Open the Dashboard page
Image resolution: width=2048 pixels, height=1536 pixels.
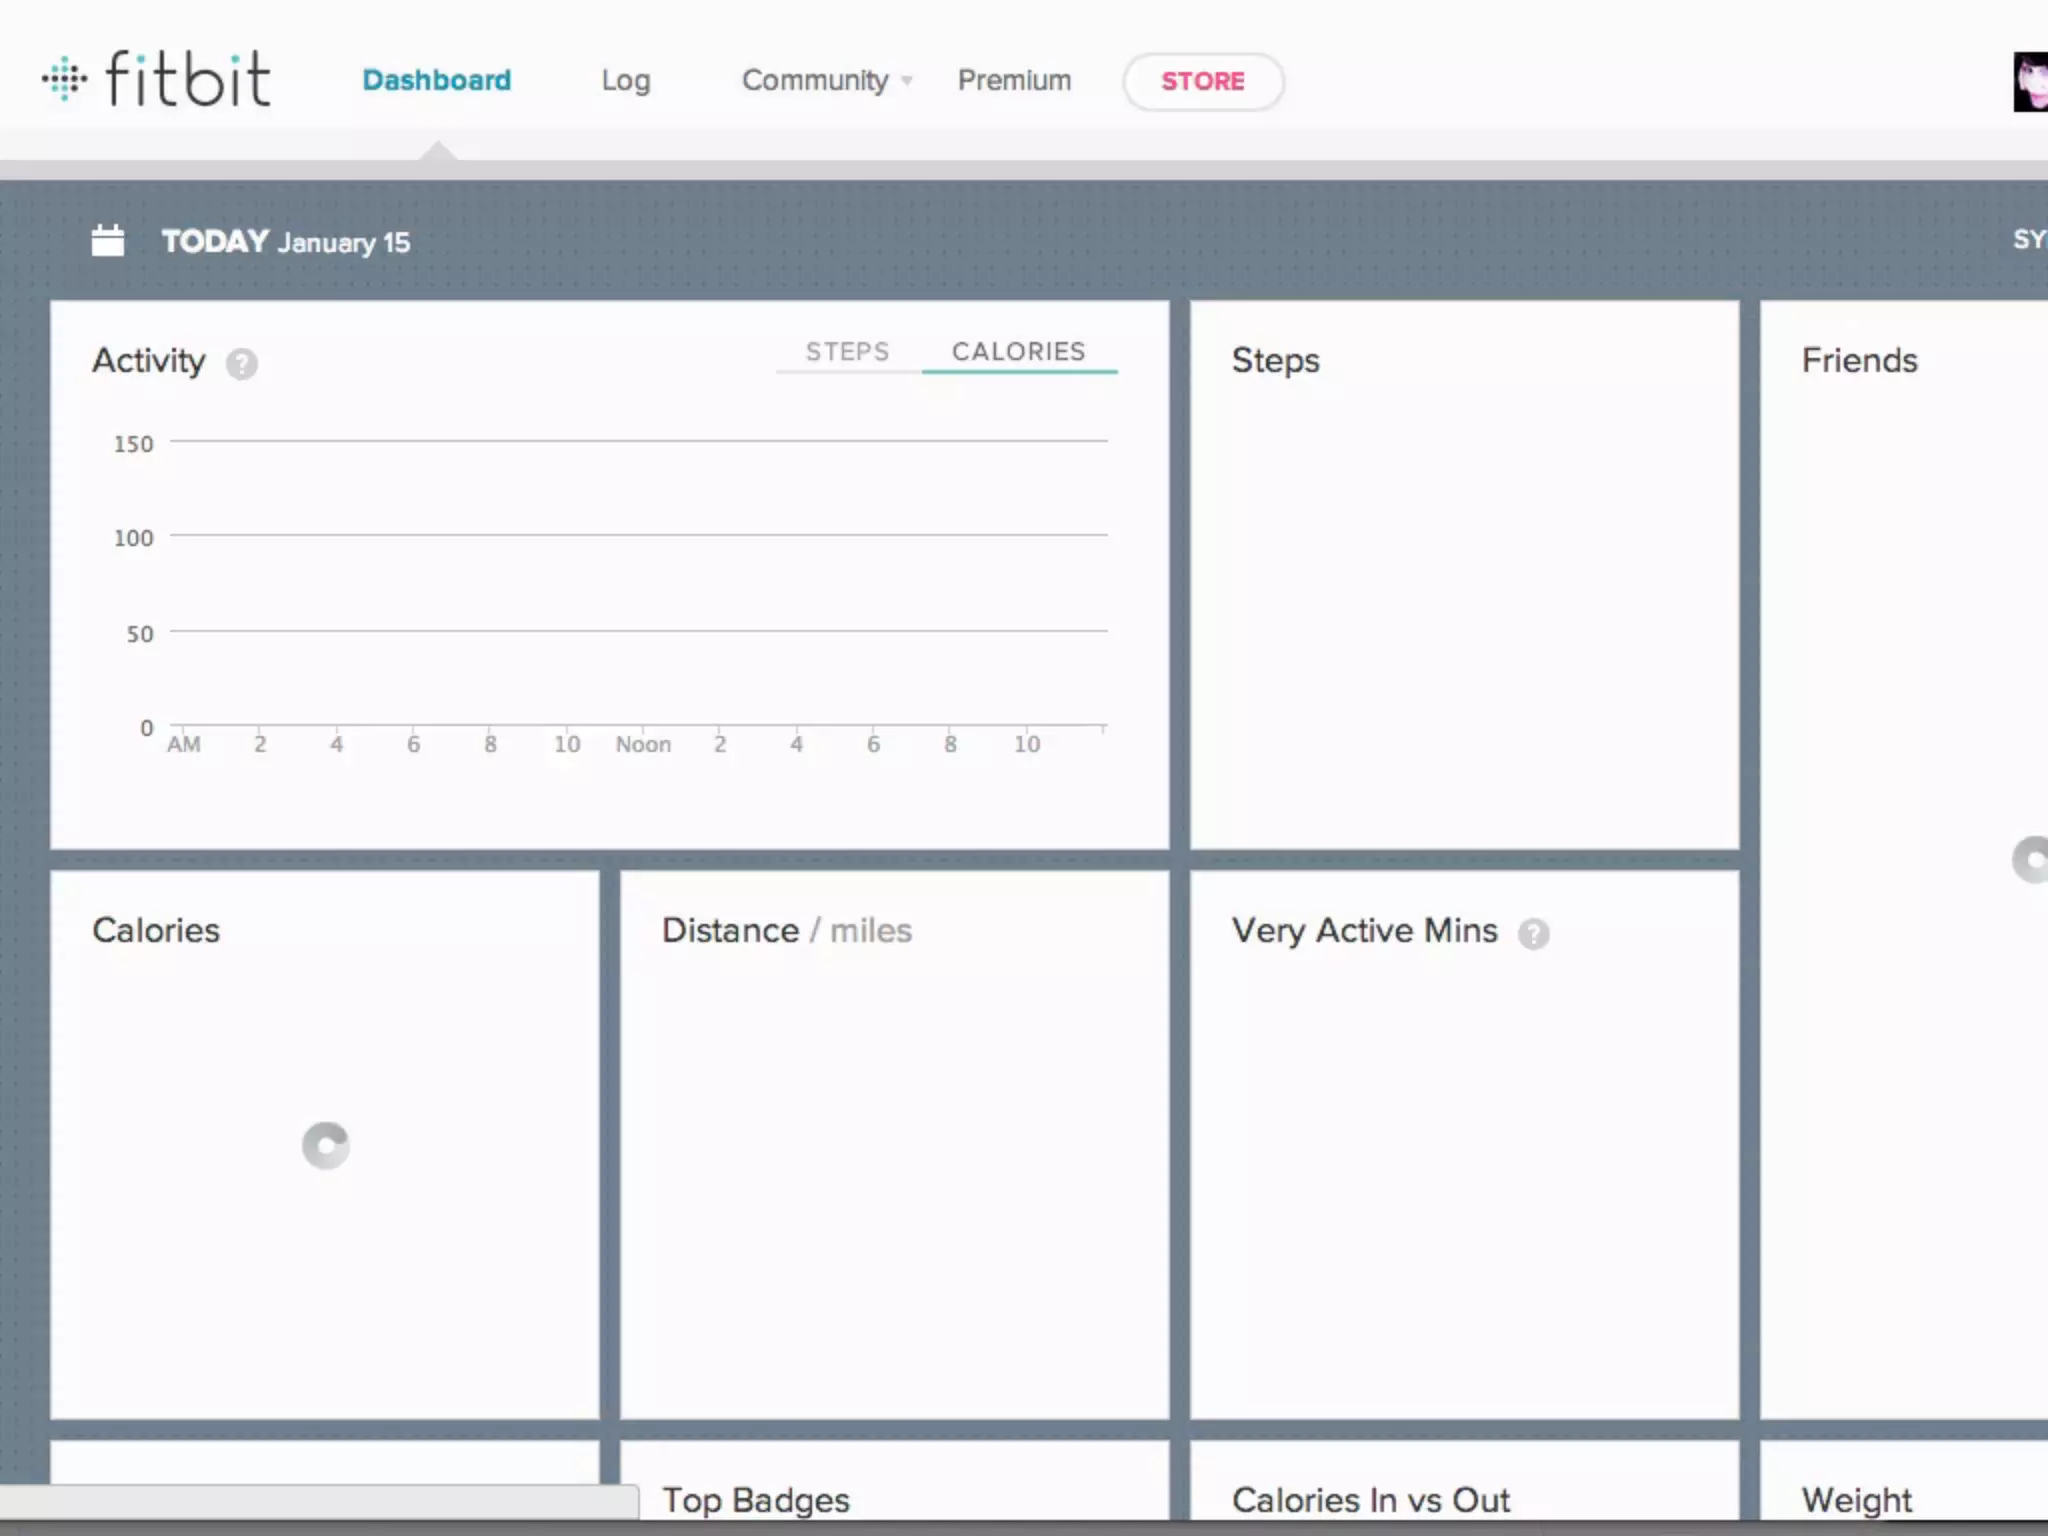(x=436, y=81)
